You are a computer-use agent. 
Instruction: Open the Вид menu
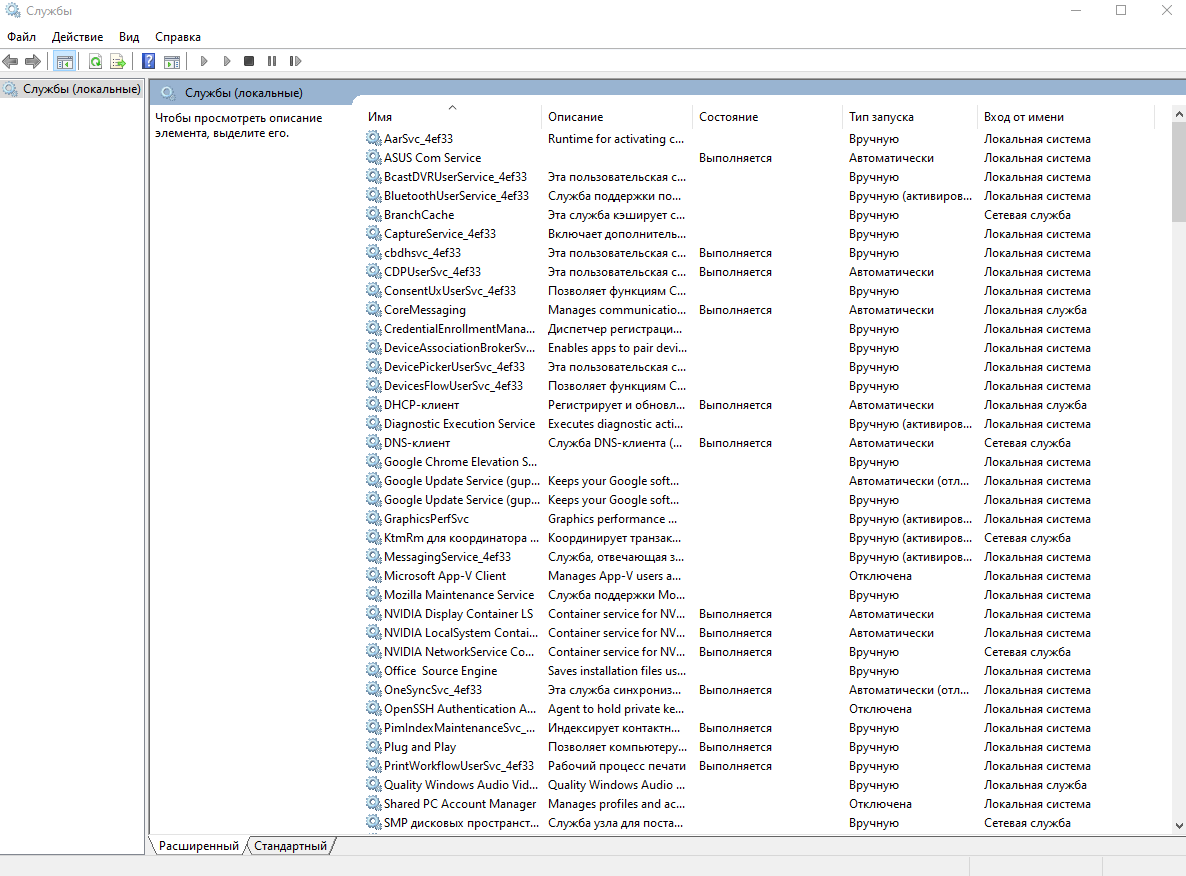coord(129,37)
